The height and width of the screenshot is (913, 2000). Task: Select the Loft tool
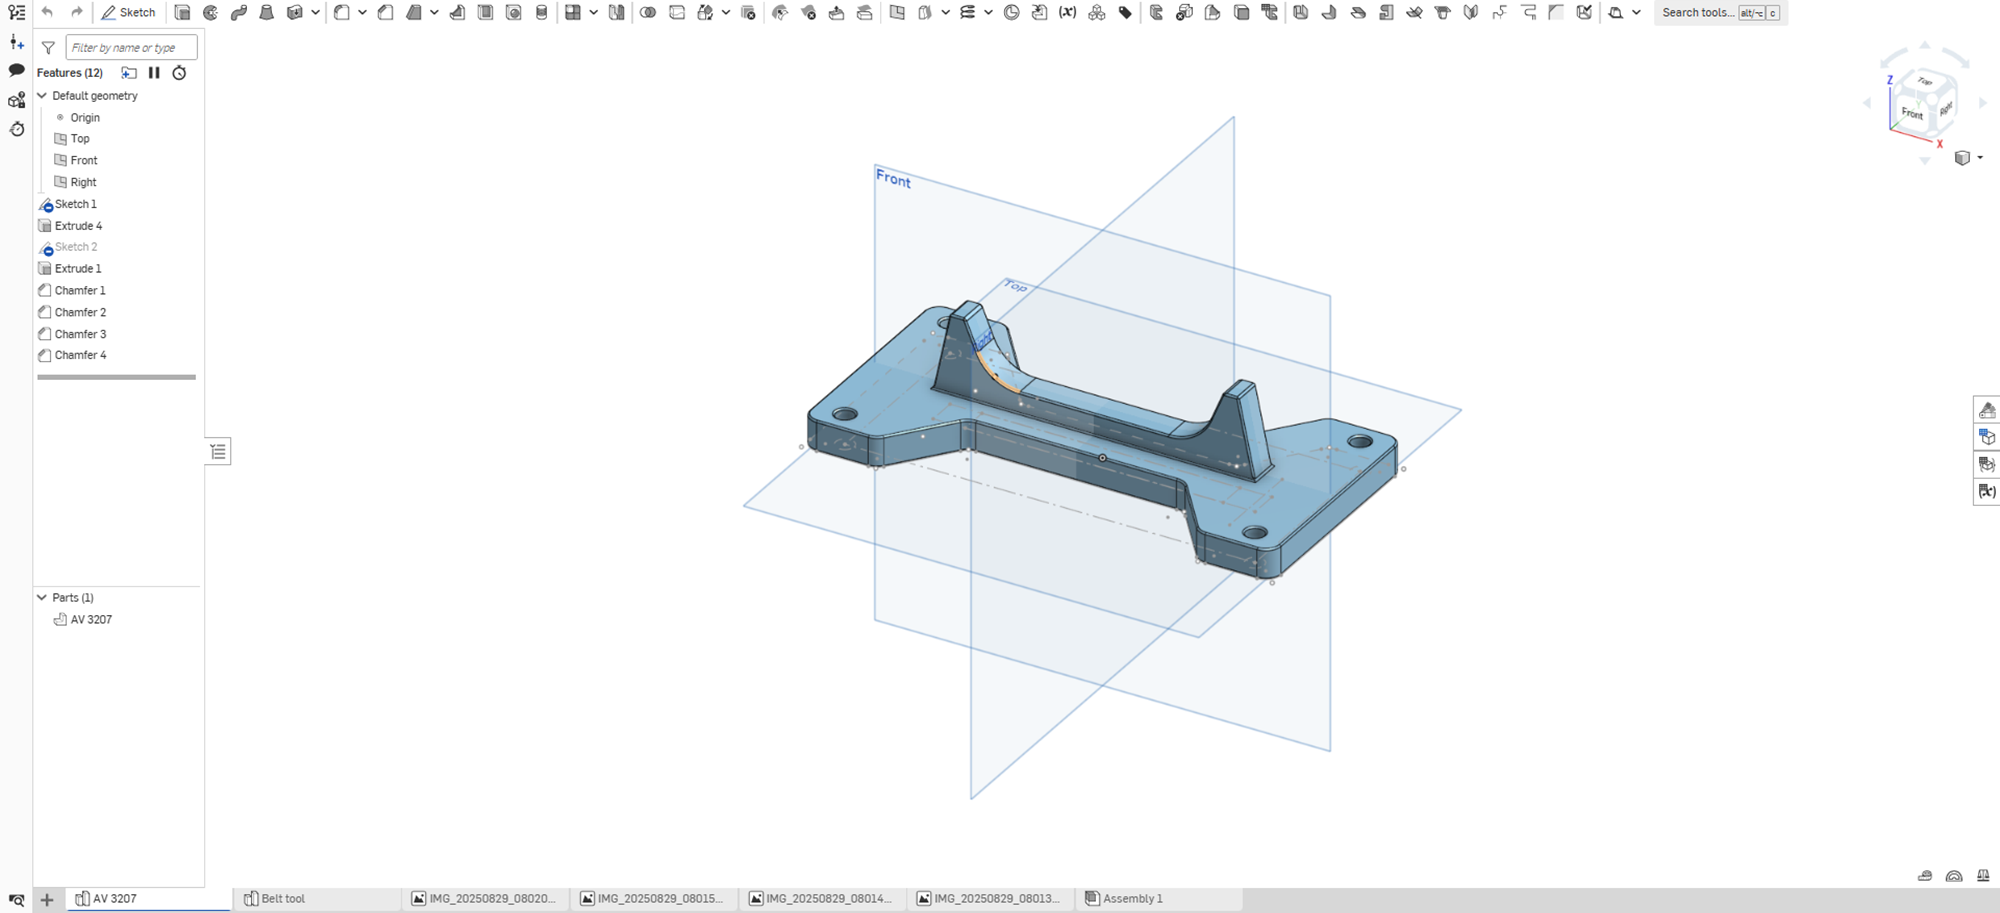click(x=266, y=13)
